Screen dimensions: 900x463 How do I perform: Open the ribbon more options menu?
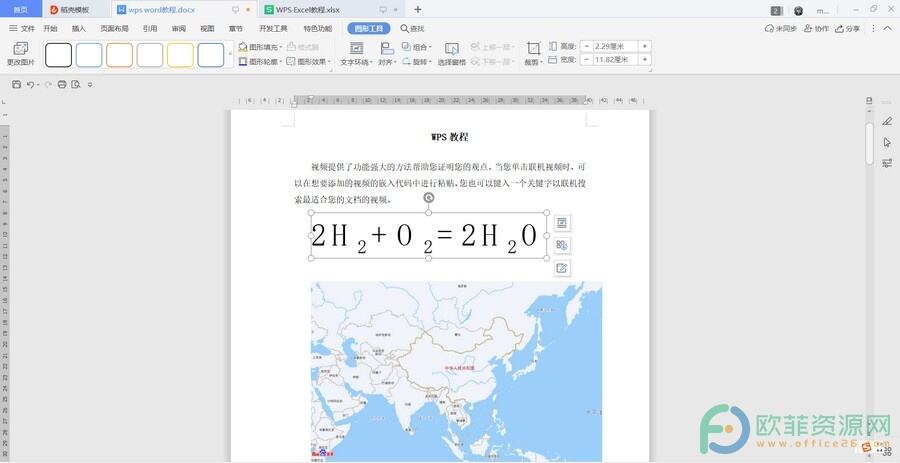click(873, 28)
